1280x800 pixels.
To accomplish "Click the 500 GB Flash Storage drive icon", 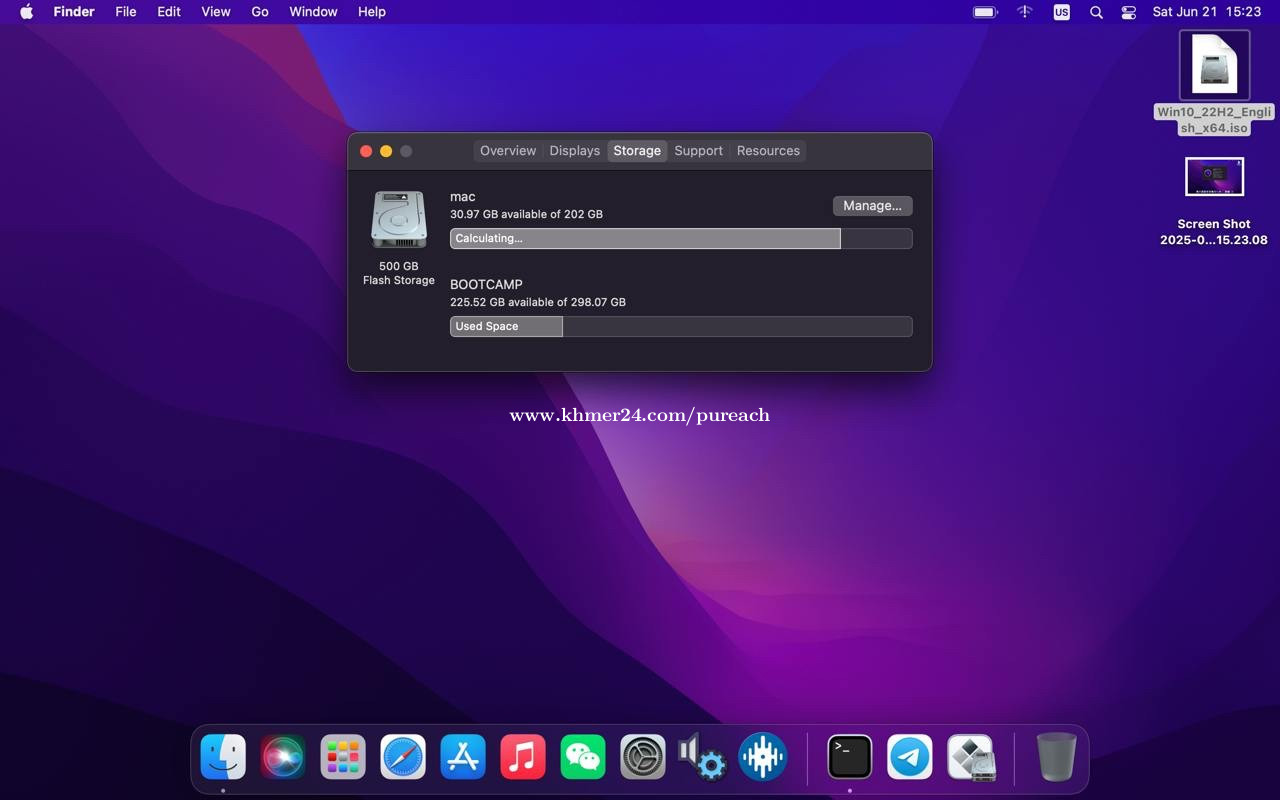I will [399, 219].
